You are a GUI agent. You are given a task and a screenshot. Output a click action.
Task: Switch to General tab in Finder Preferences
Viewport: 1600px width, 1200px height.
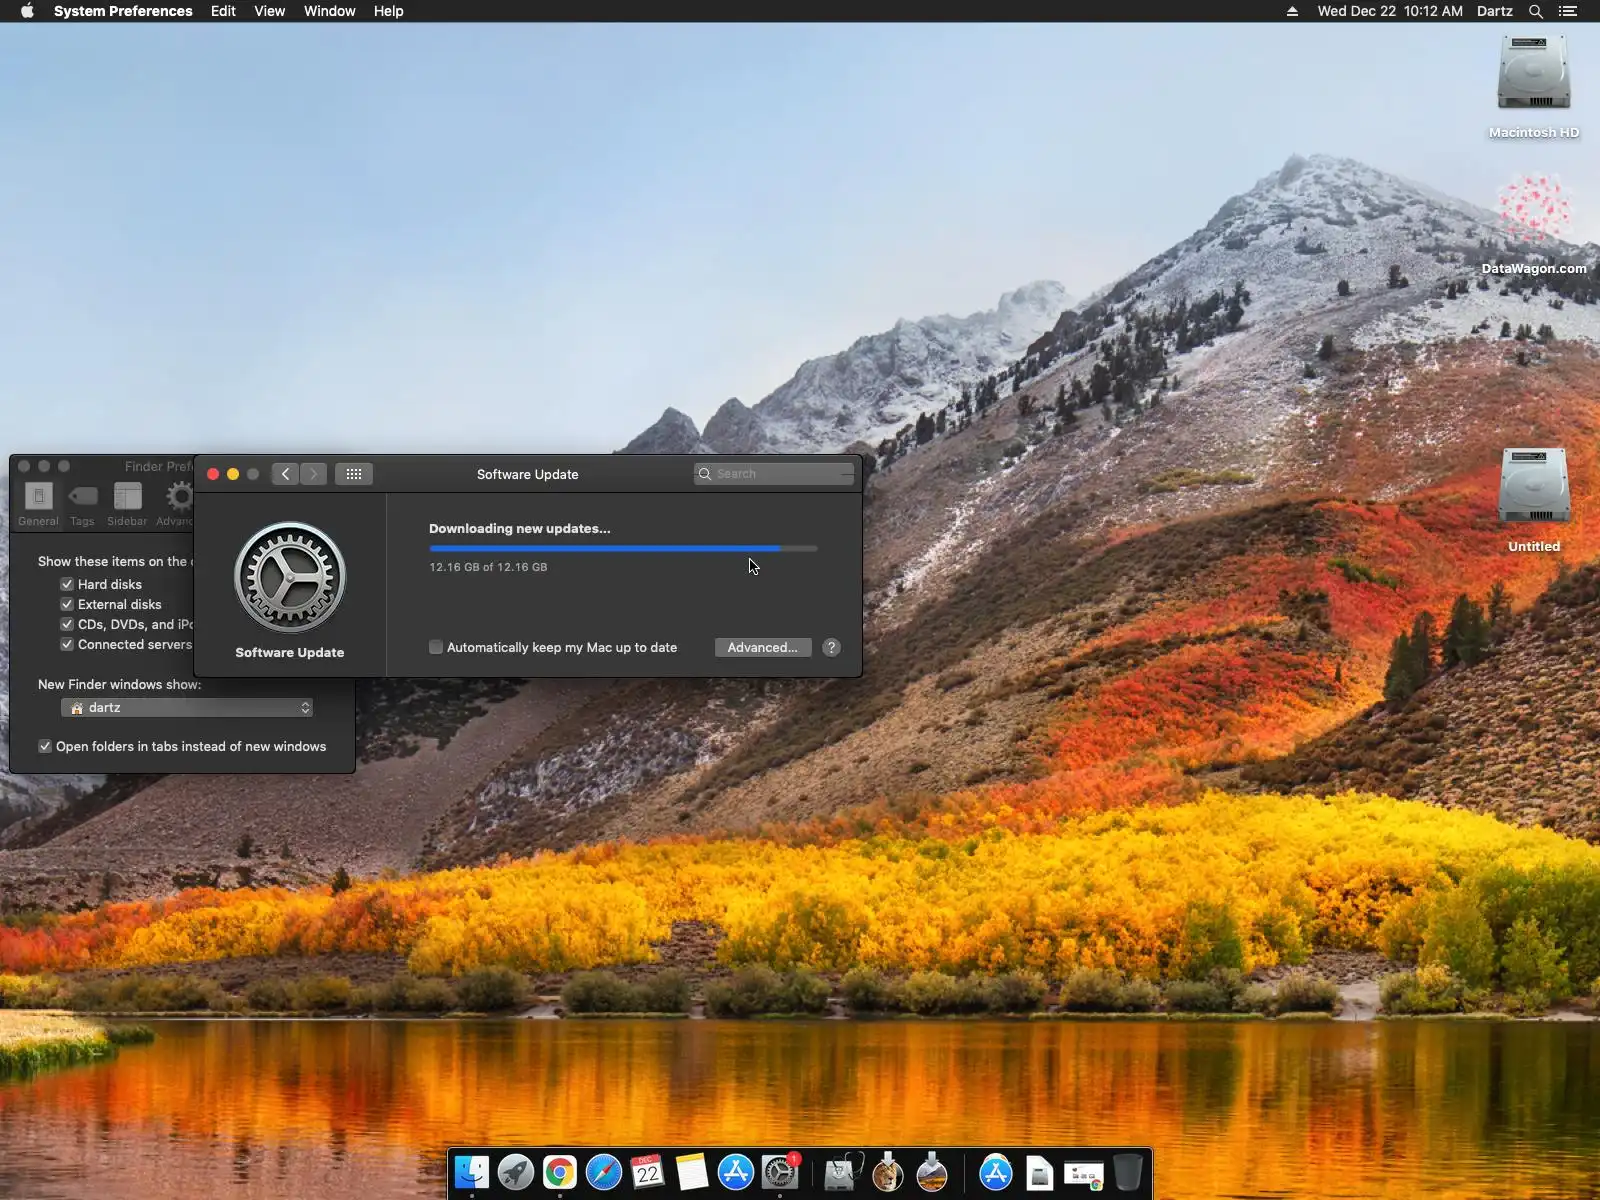(x=38, y=504)
